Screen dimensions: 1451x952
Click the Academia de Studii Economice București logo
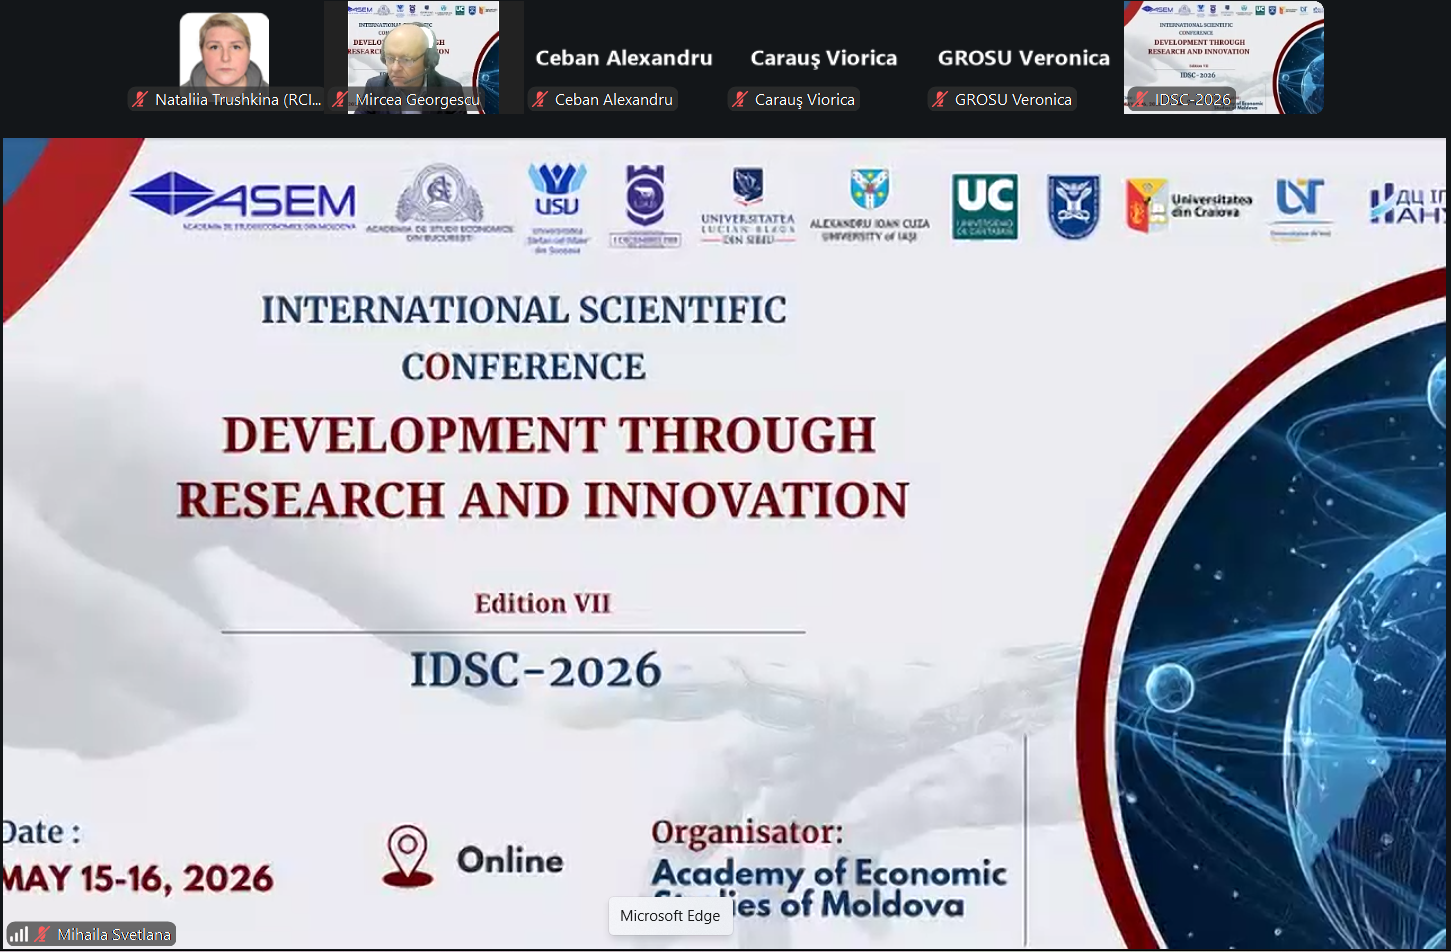coord(440,204)
